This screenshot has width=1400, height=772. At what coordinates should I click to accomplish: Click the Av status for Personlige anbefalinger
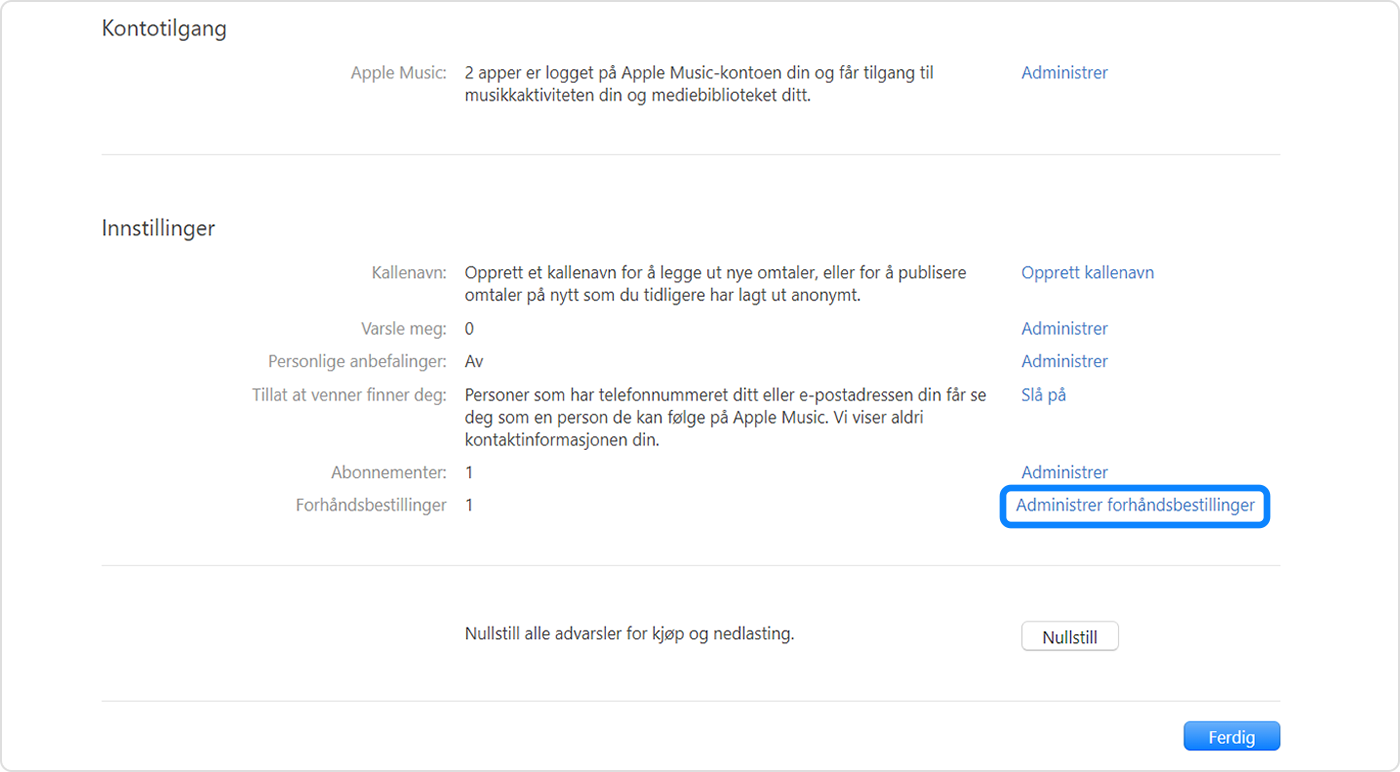[x=473, y=361]
